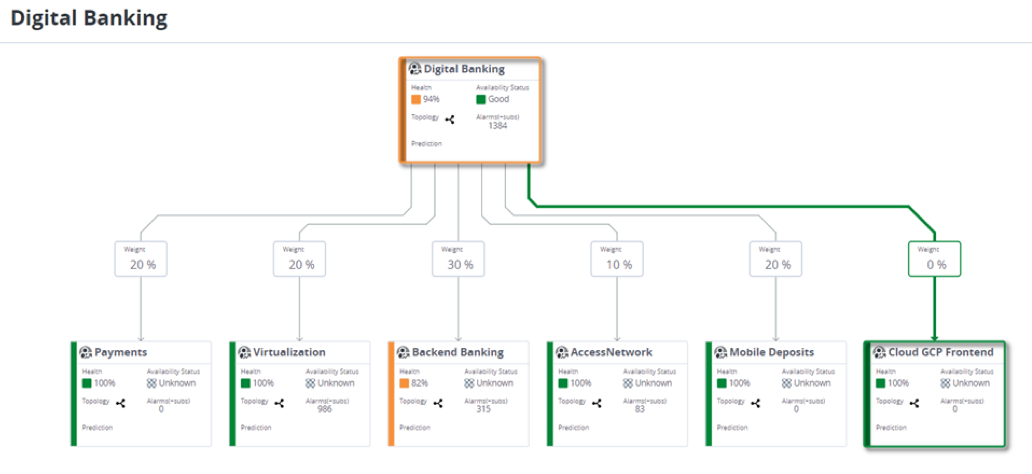
Task: Open topology icon in Virtualization card
Action: pyautogui.click(x=280, y=403)
